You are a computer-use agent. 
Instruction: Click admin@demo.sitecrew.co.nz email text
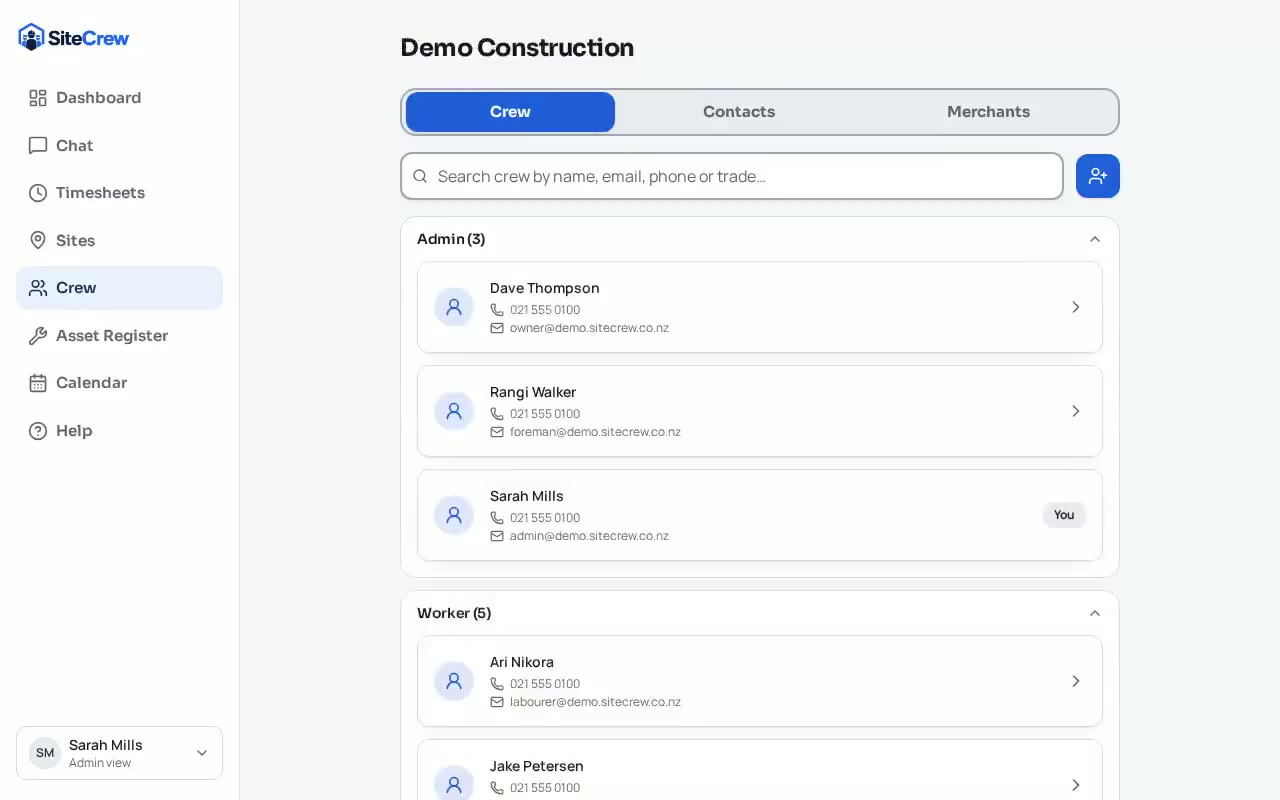pos(589,536)
